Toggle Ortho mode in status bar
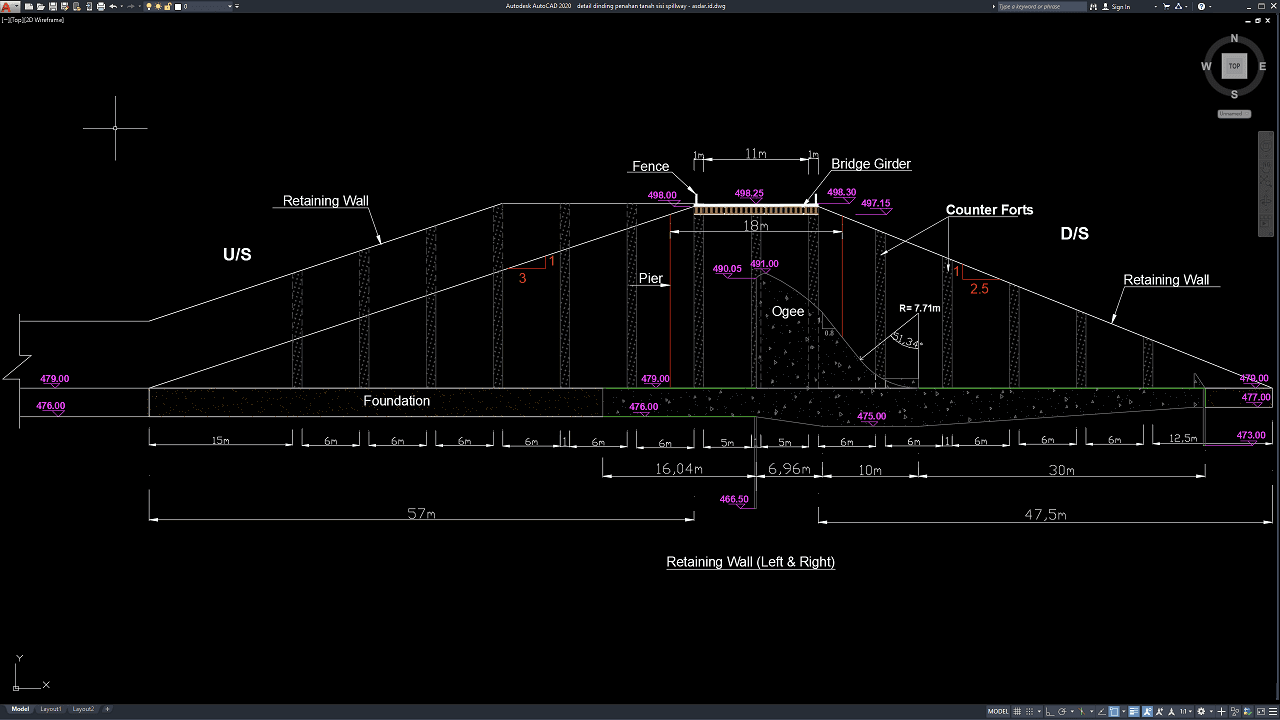Screen dimensions: 1280x720 coord(1051,712)
